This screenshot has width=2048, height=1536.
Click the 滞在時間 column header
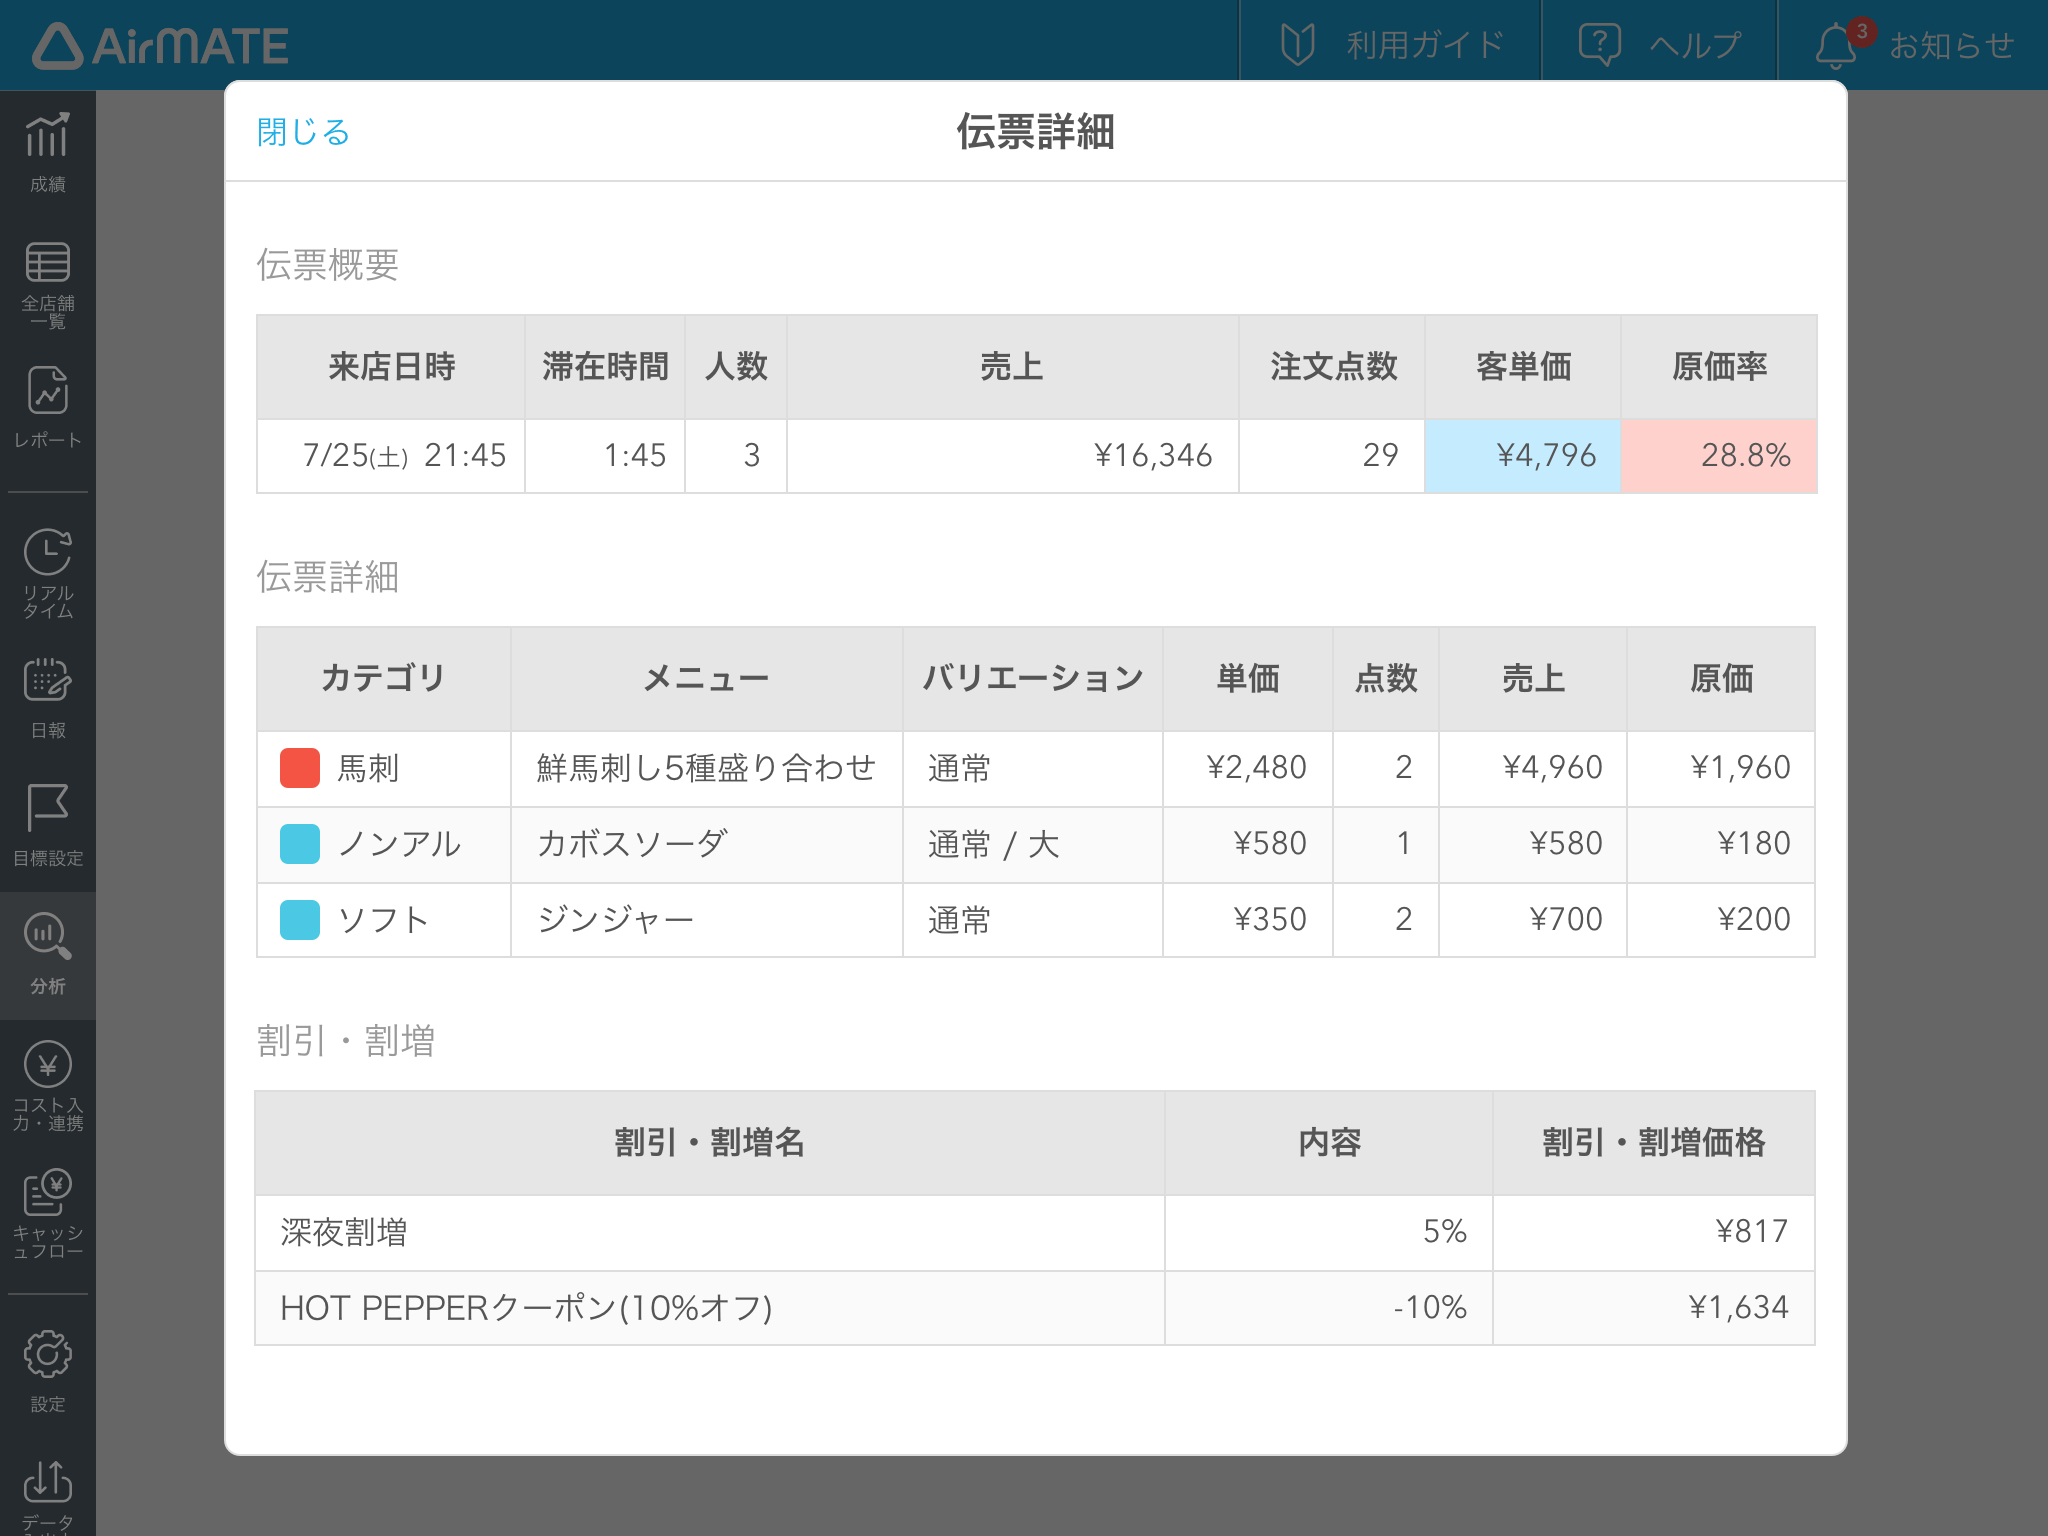point(605,367)
